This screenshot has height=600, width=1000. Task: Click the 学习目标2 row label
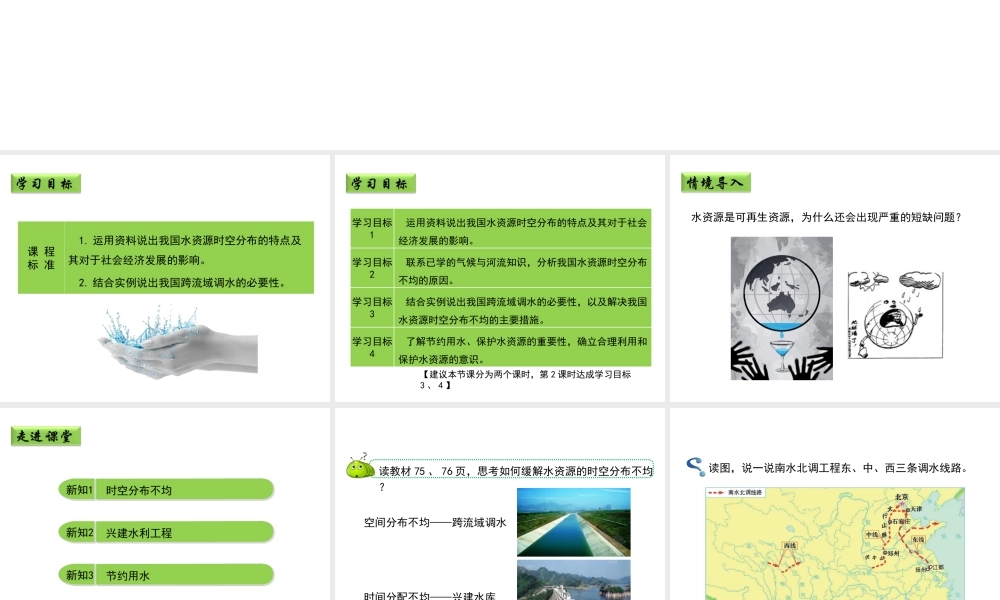click(372, 268)
